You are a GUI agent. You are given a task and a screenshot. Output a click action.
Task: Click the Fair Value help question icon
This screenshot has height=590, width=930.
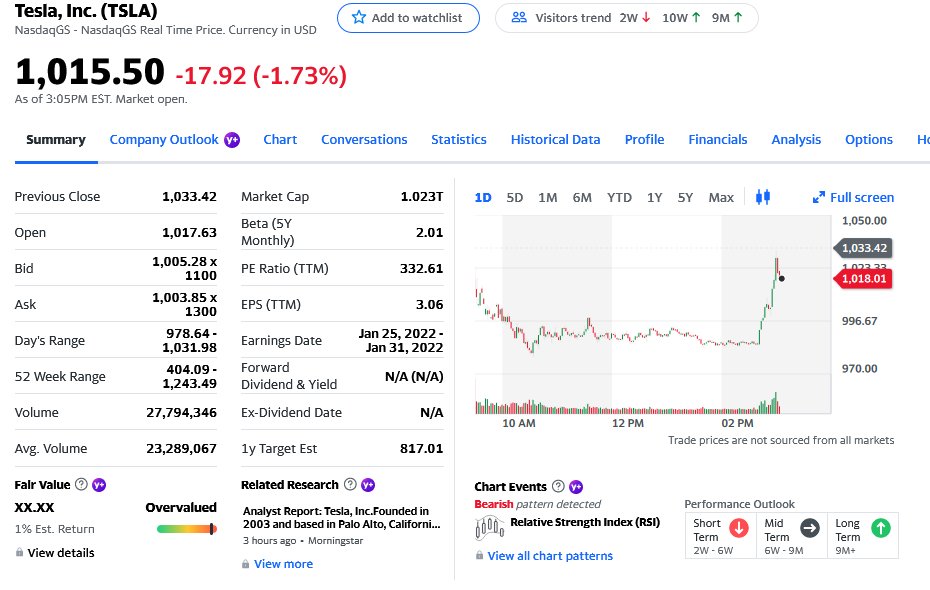(81, 484)
